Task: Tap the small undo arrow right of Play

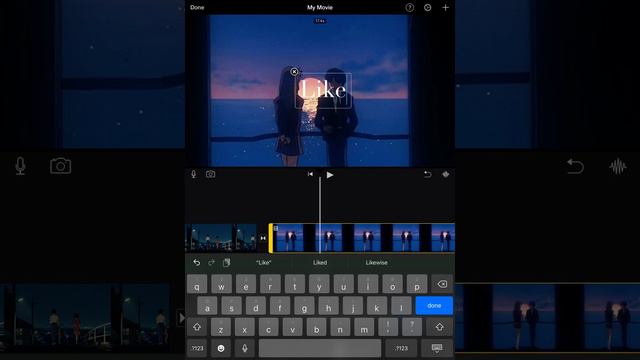Action: [x=427, y=174]
